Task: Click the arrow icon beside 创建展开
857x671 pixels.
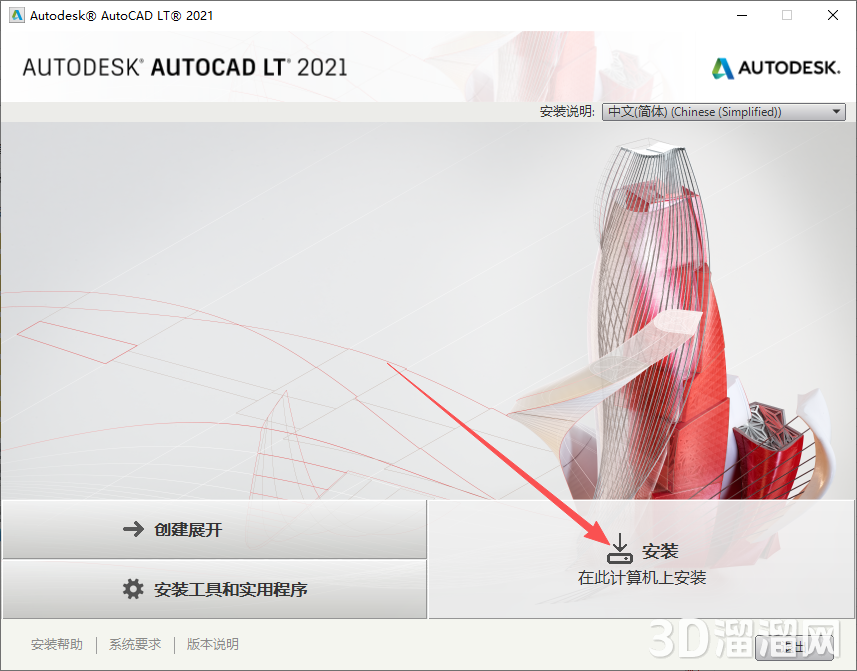Action: 133,529
